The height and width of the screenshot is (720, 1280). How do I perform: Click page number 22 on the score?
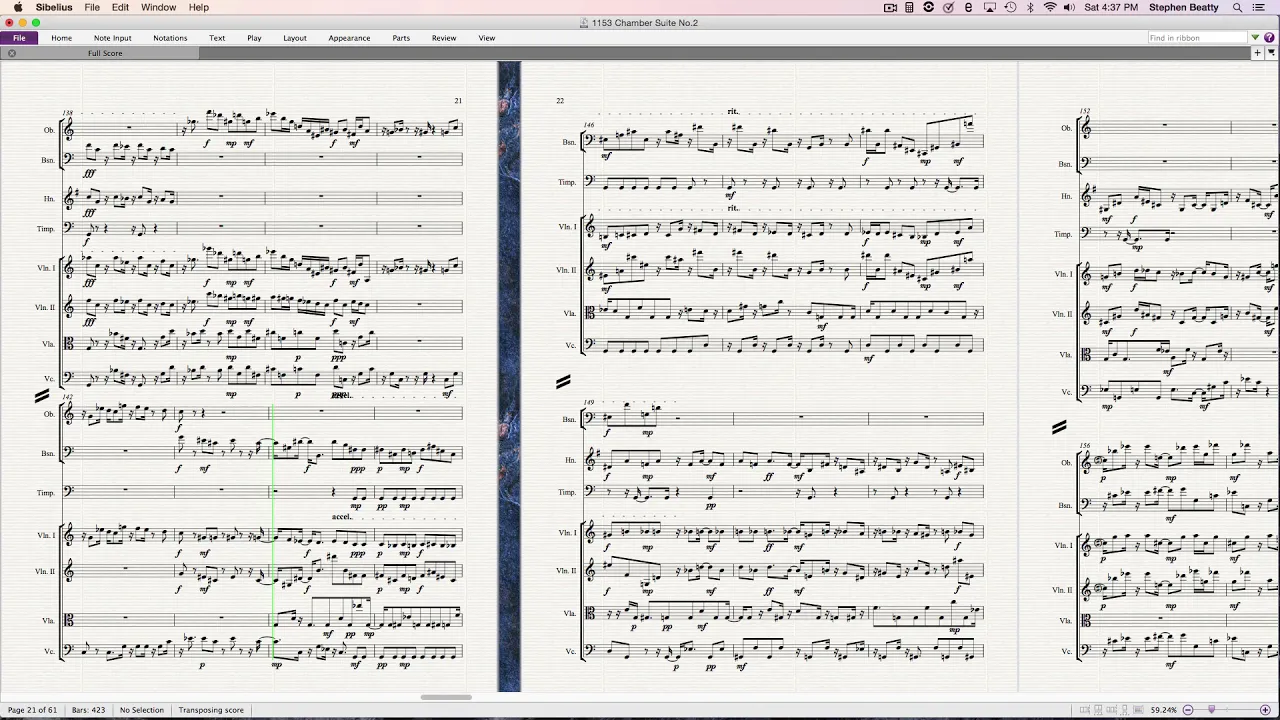click(560, 101)
